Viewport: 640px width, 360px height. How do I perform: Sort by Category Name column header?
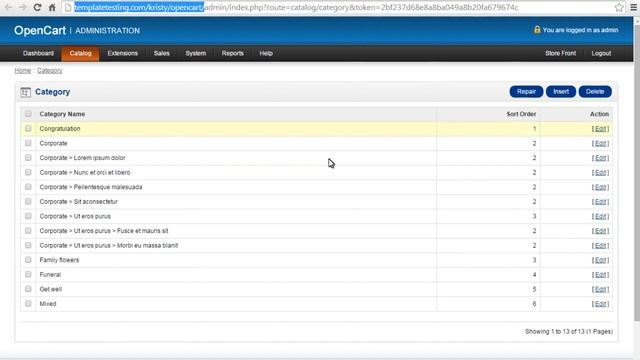[62, 114]
